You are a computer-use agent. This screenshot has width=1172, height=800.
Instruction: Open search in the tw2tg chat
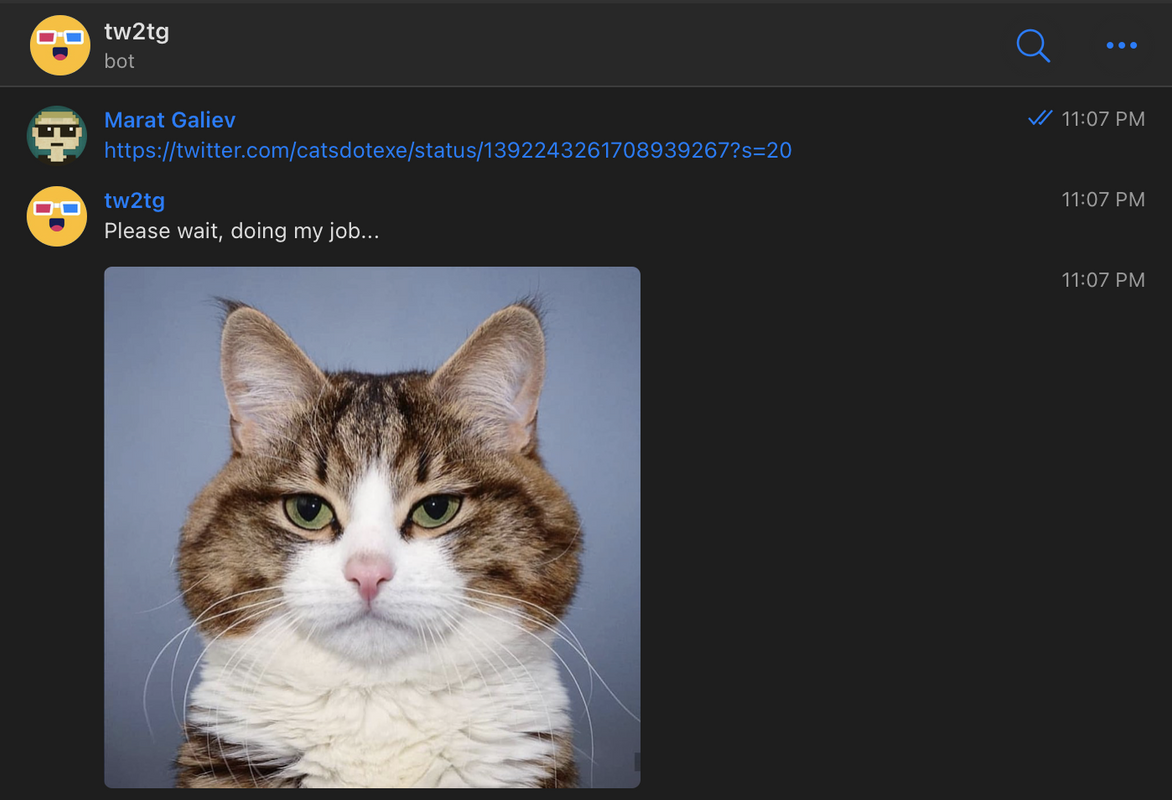(x=1033, y=46)
